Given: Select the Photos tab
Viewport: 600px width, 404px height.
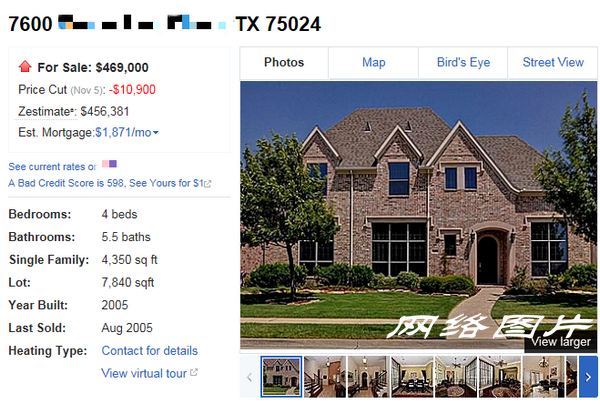Looking at the screenshot, I should click(284, 62).
